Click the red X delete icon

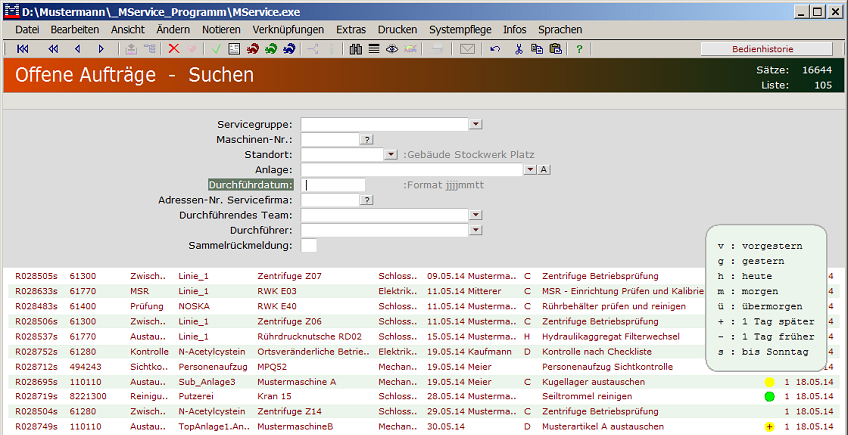(174, 48)
